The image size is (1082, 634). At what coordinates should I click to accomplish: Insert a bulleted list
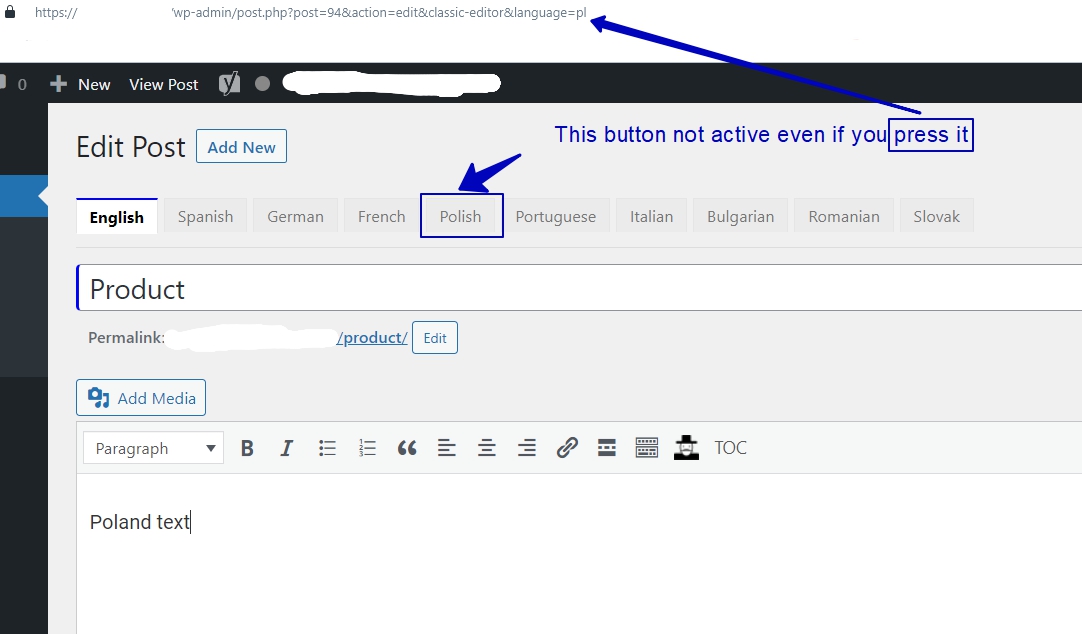pos(327,448)
